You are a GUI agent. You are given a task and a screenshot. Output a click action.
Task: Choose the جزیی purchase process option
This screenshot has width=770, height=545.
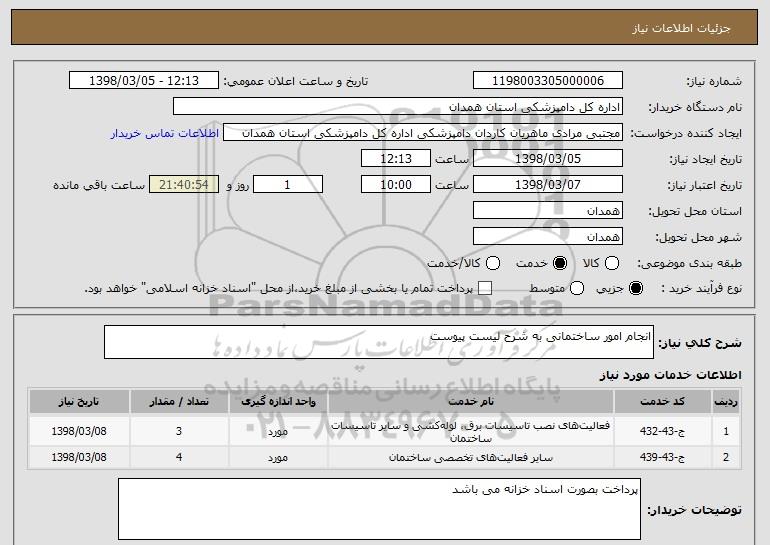[636, 288]
